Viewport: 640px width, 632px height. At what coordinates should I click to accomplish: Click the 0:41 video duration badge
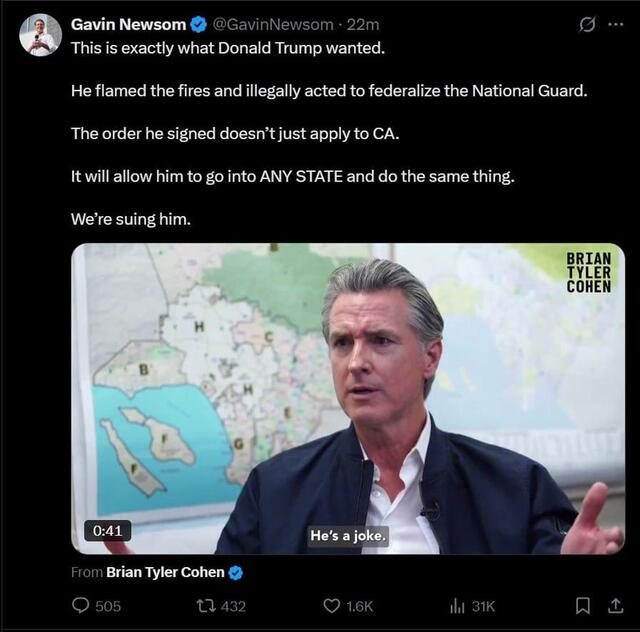tap(108, 531)
